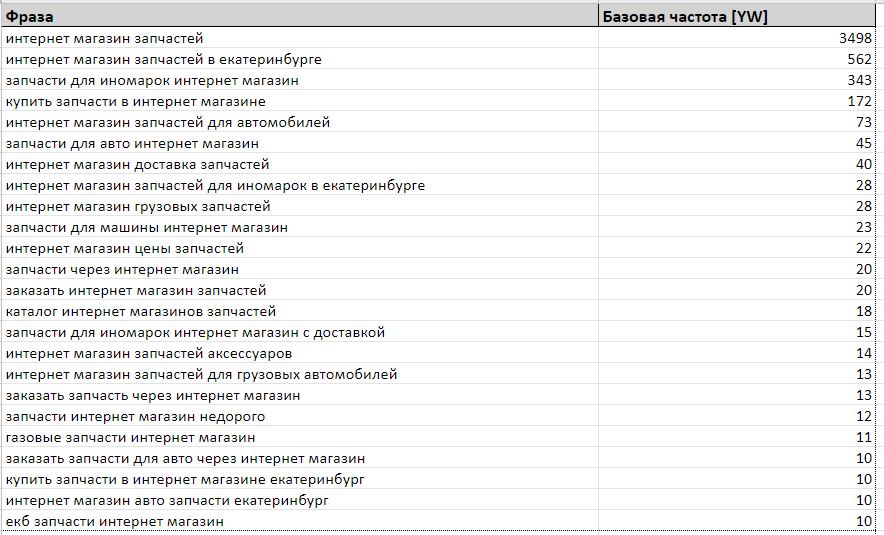Screen dimensions: 884x535
Task: Select cell 'газовые запчасти интернет магазин'
Action: [299, 437]
